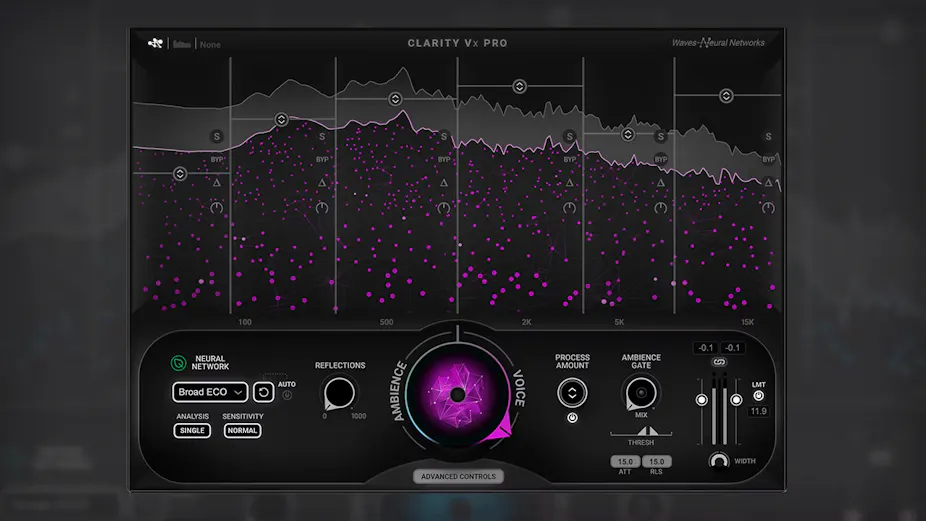This screenshot has width=926, height=521.
Task: Click the circular-arrow button beside Broad ECO
Action: pyautogui.click(x=263, y=392)
